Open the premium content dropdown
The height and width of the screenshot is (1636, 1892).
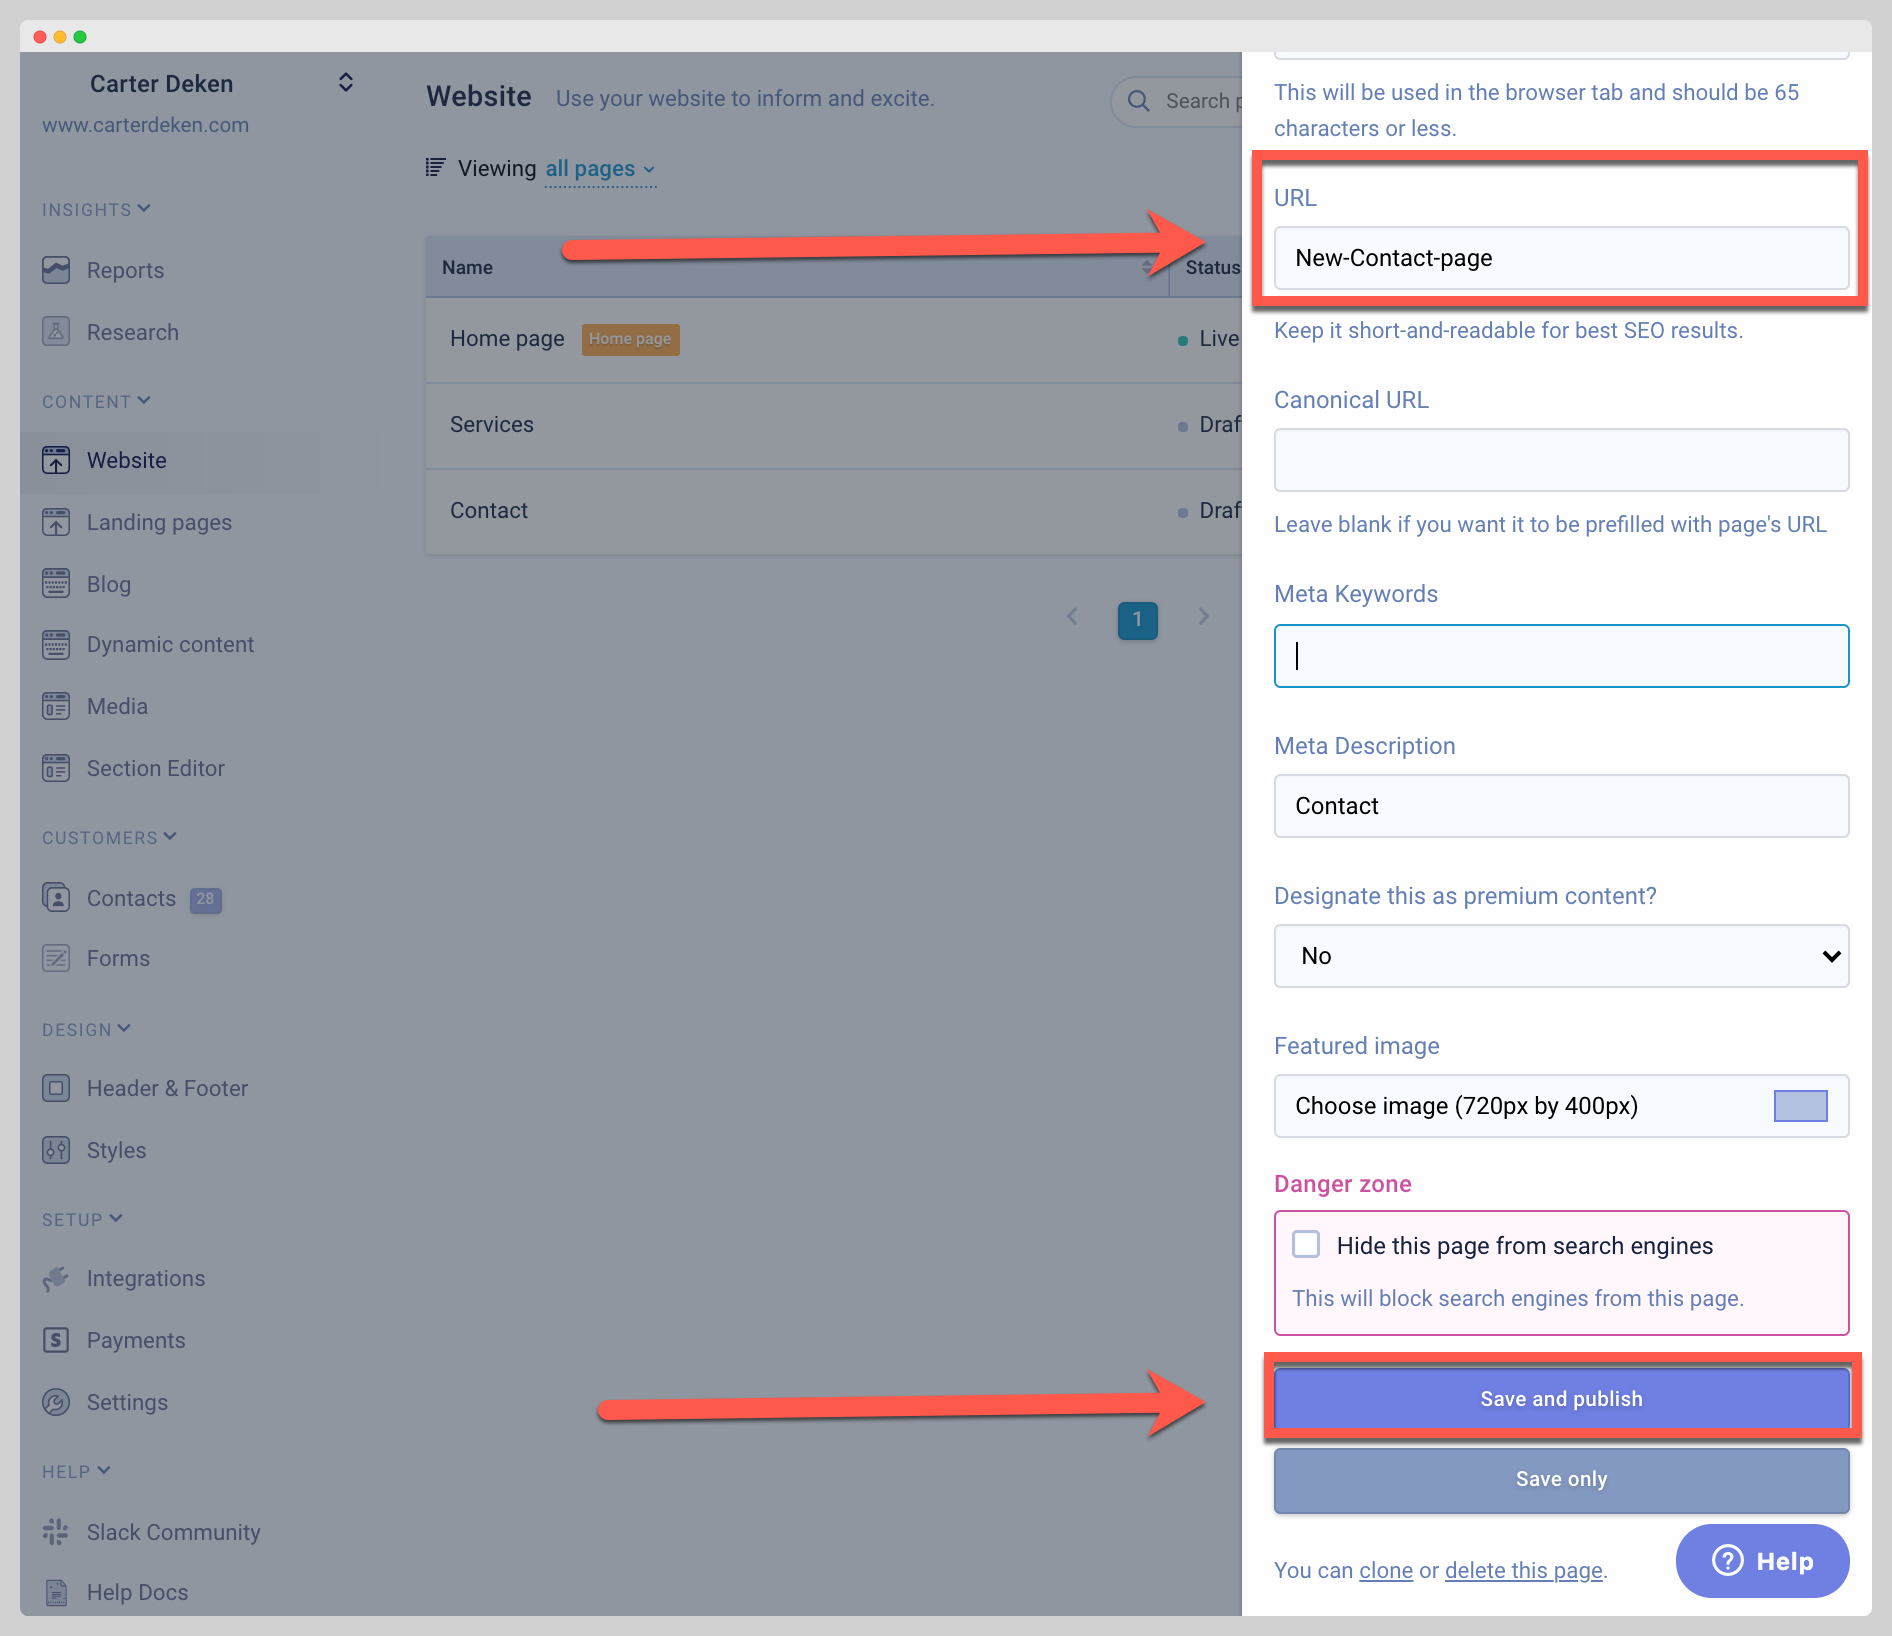click(x=1560, y=956)
